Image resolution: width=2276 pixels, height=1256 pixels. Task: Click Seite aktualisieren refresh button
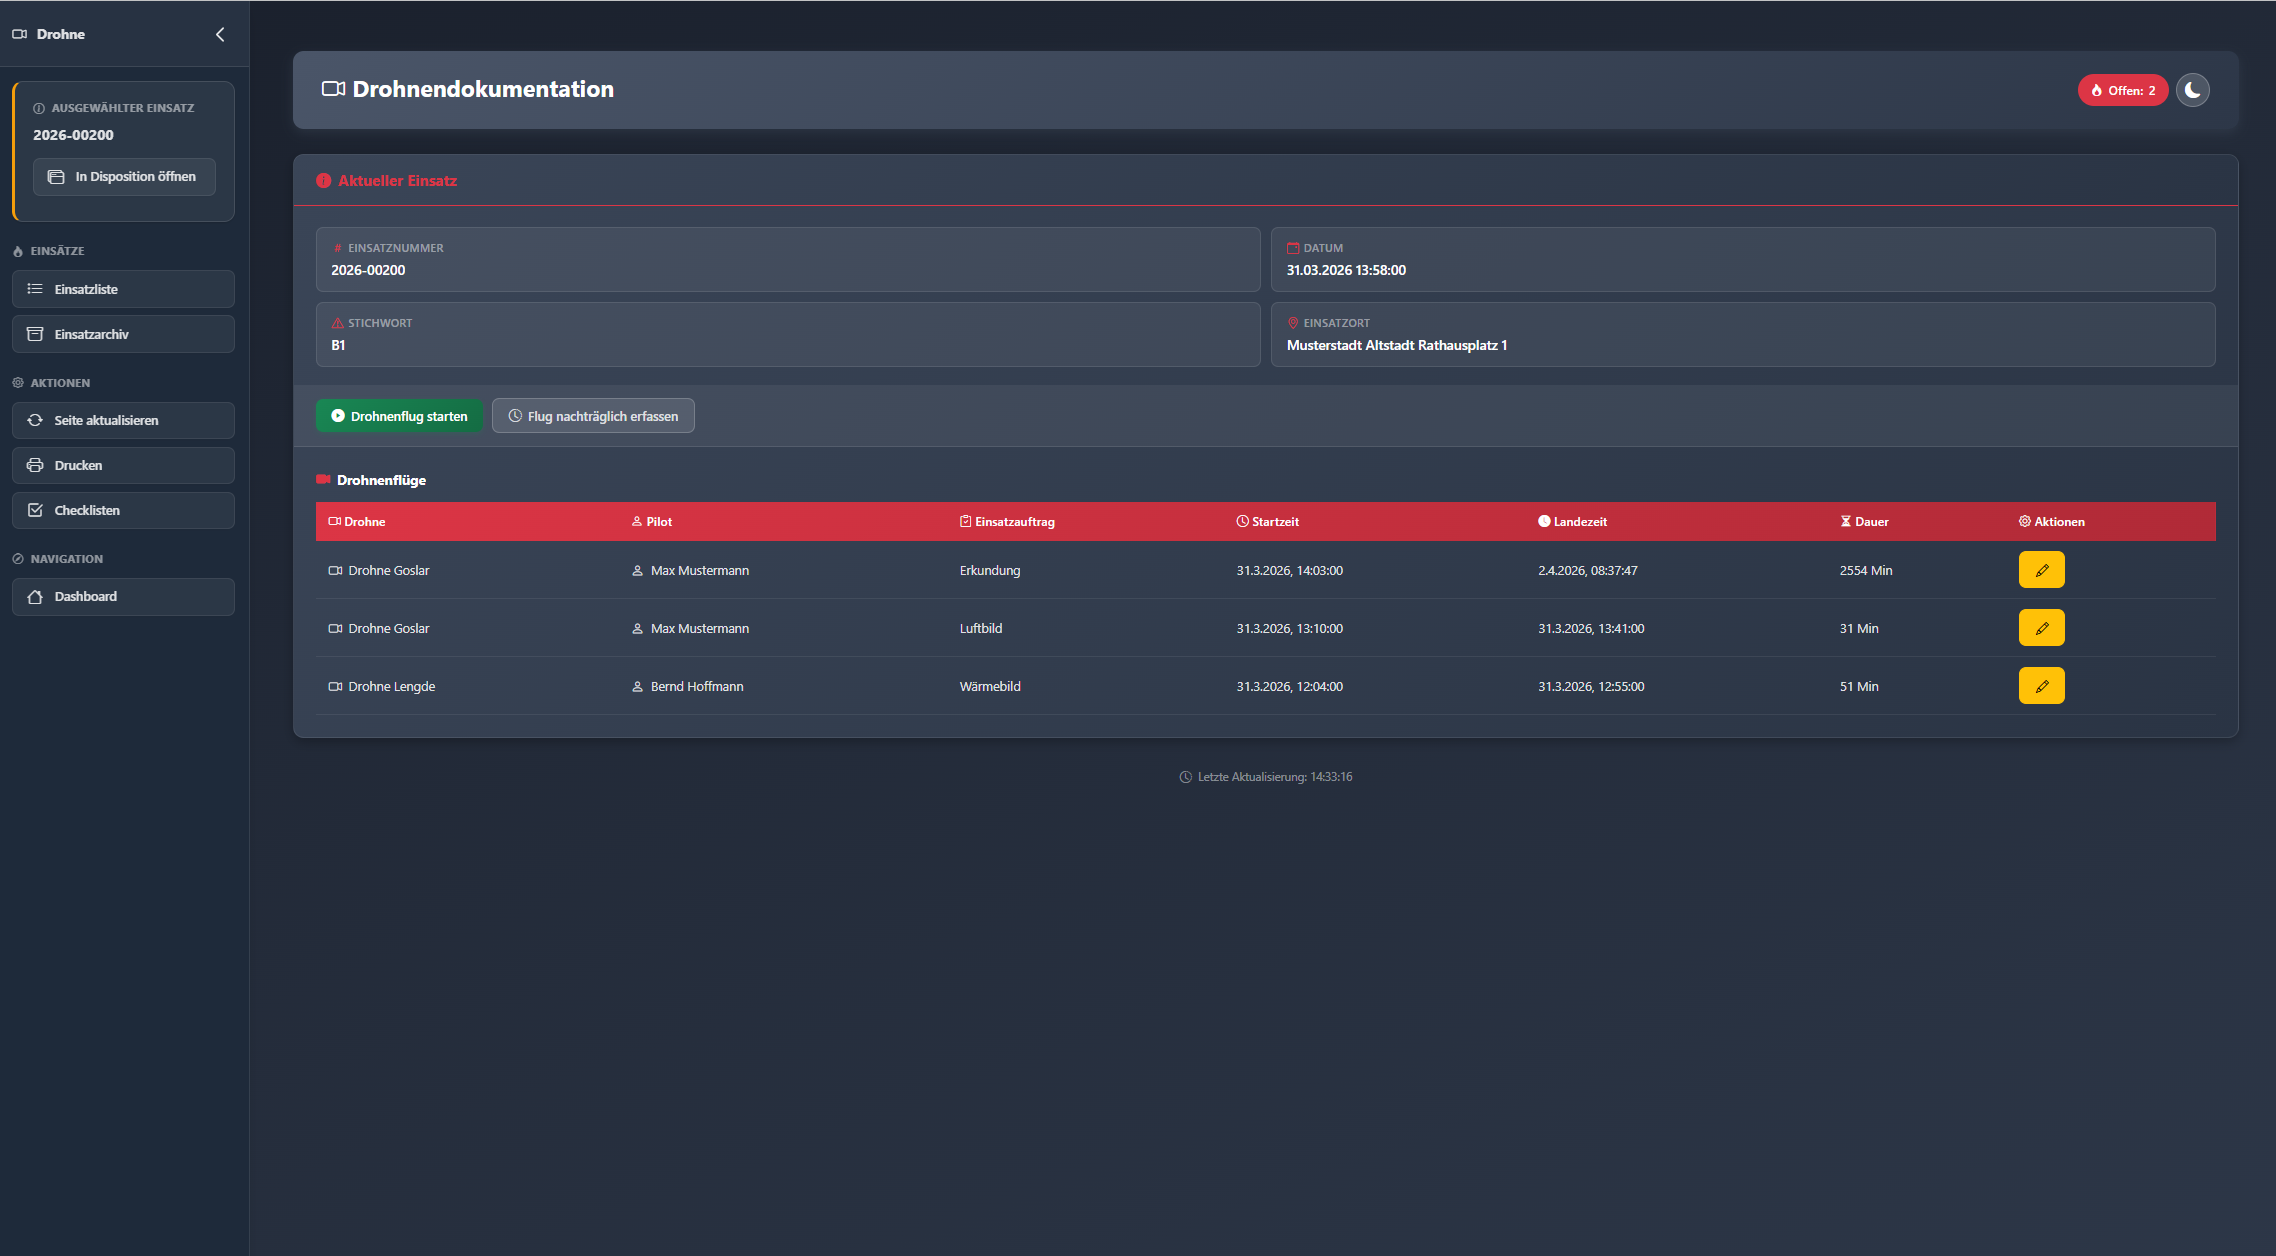(x=123, y=420)
